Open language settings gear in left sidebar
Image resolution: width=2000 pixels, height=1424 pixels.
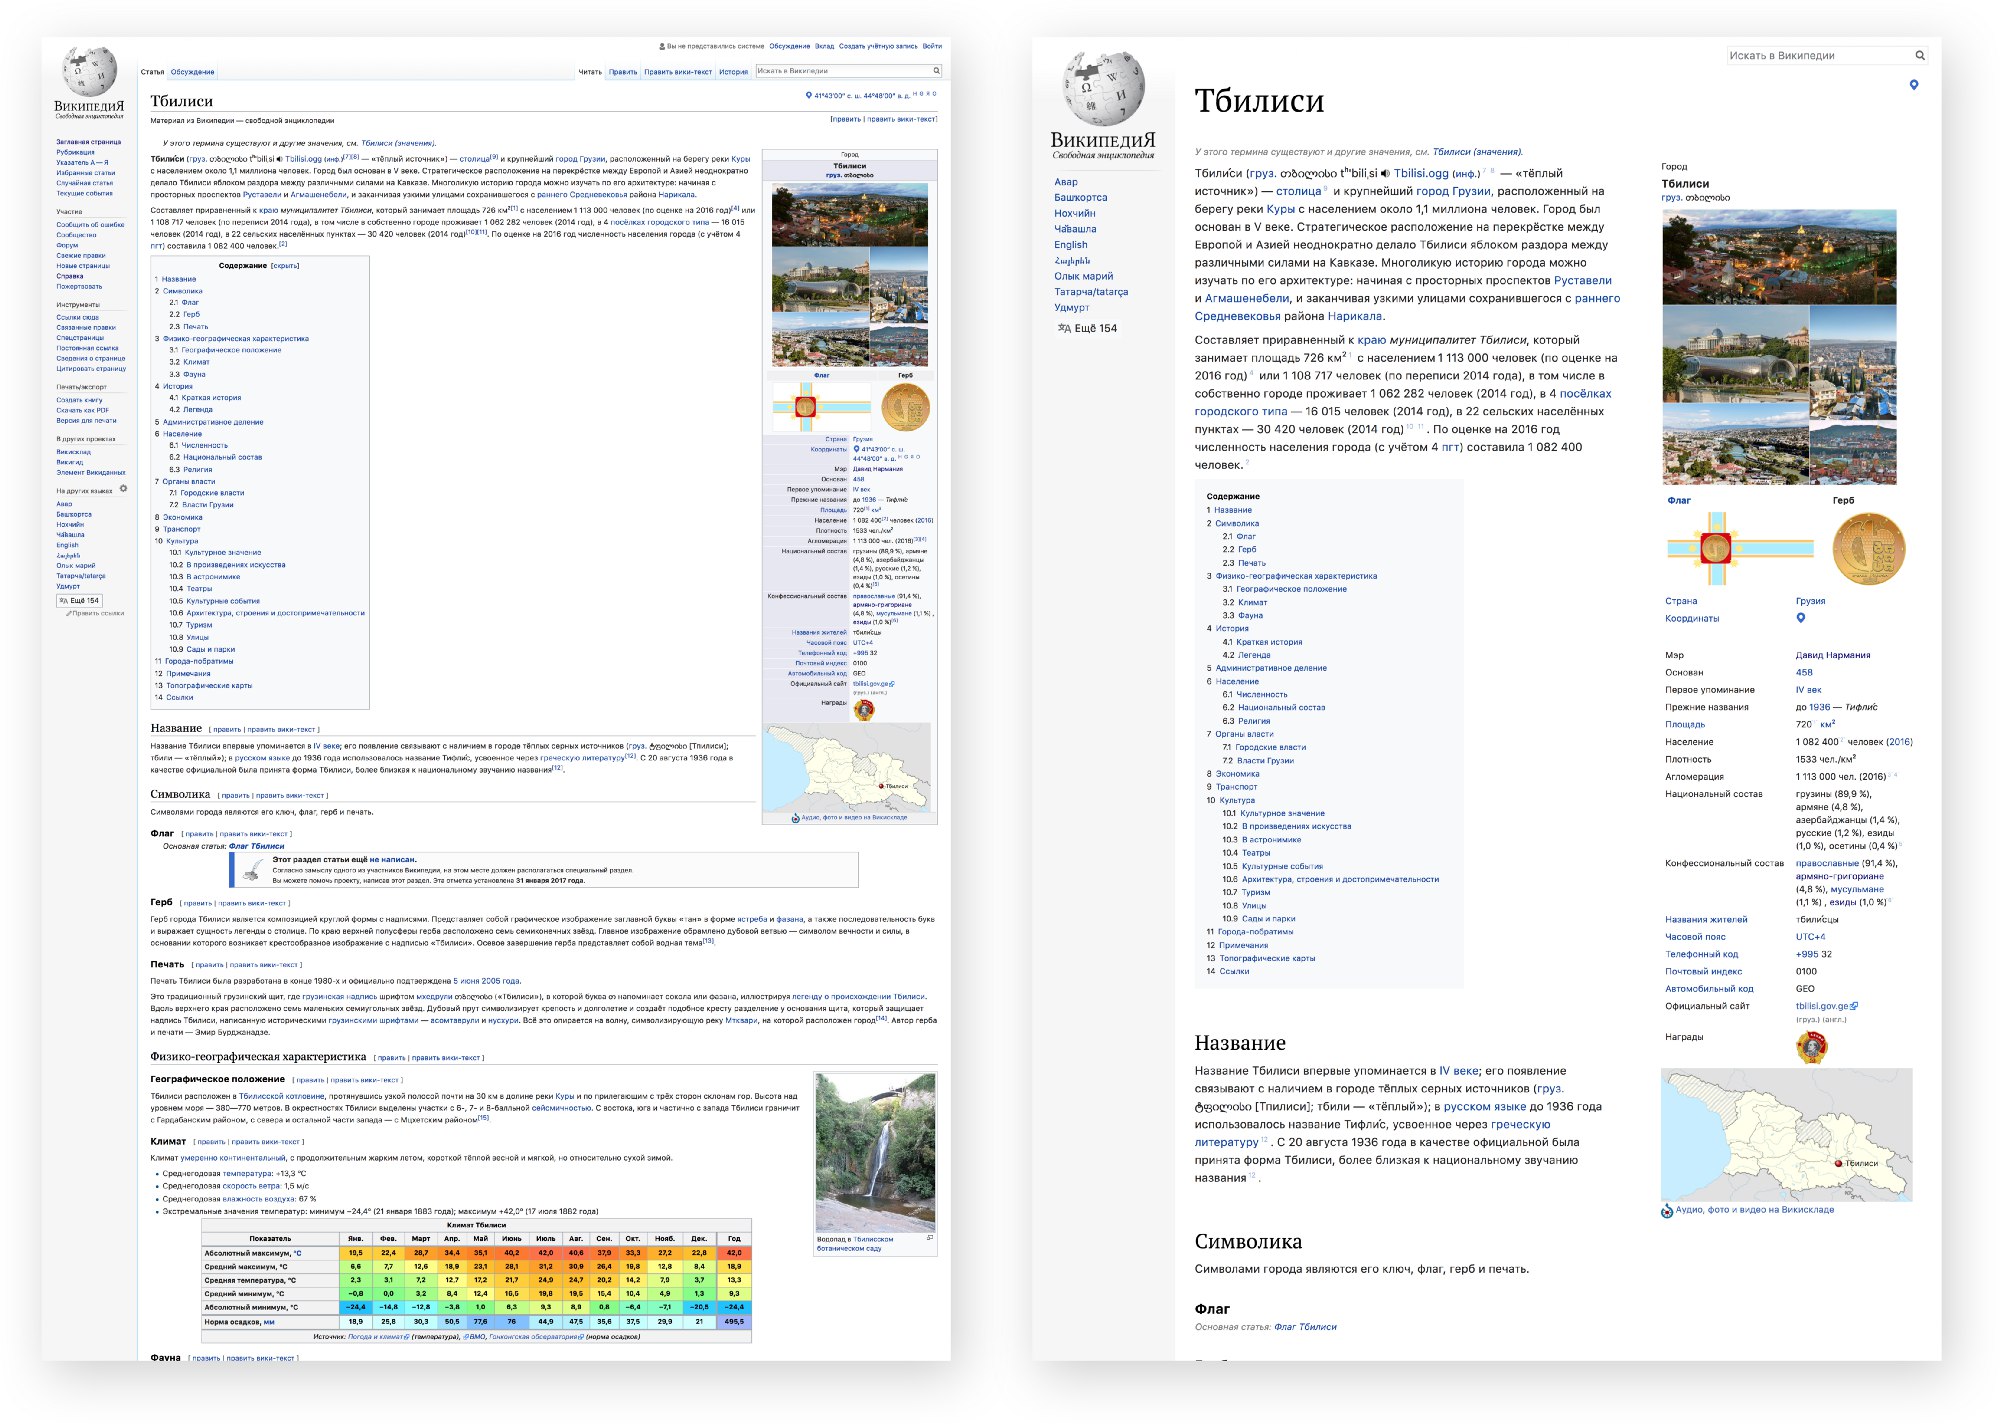point(123,489)
